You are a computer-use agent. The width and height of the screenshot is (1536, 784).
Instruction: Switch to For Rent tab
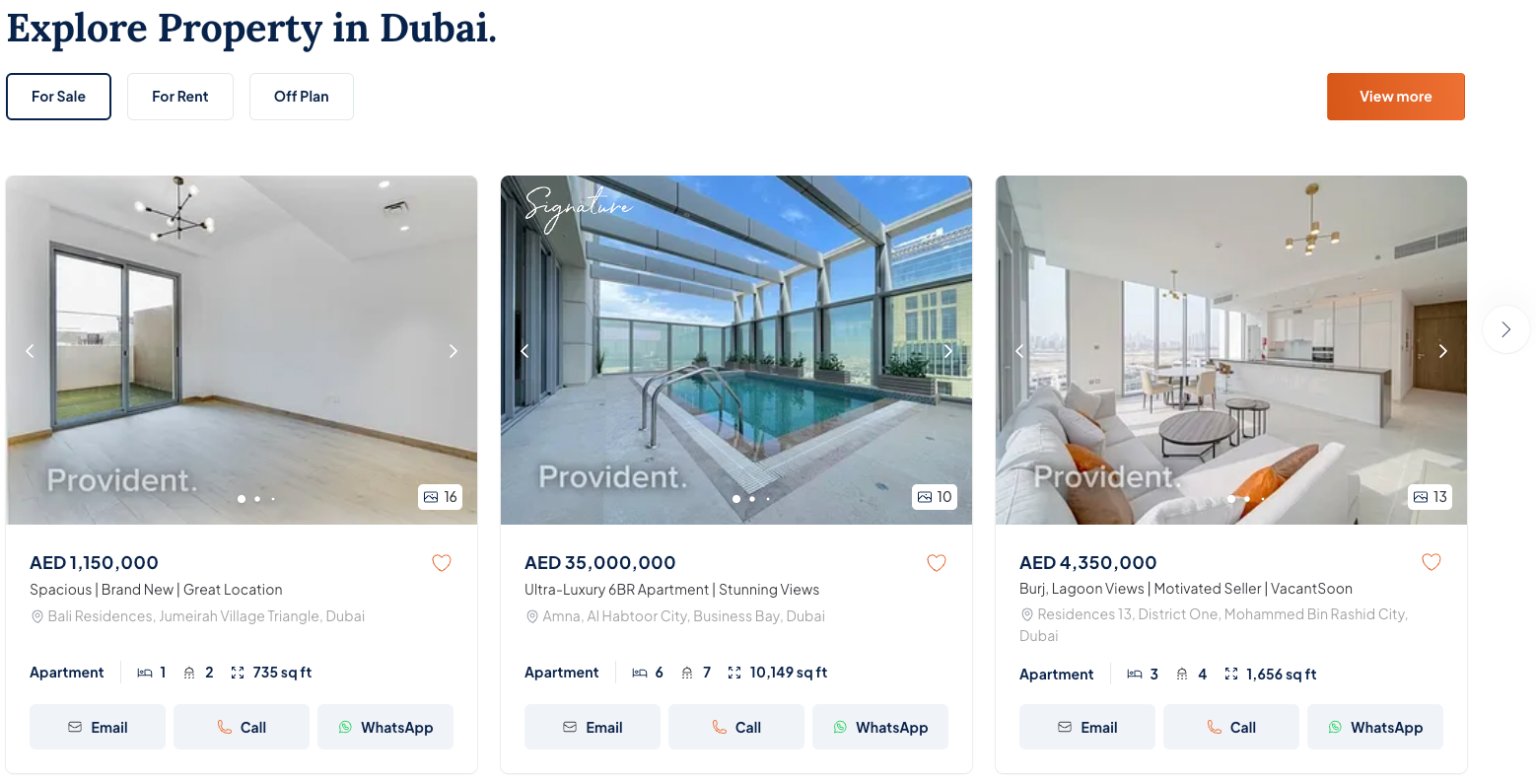click(180, 97)
